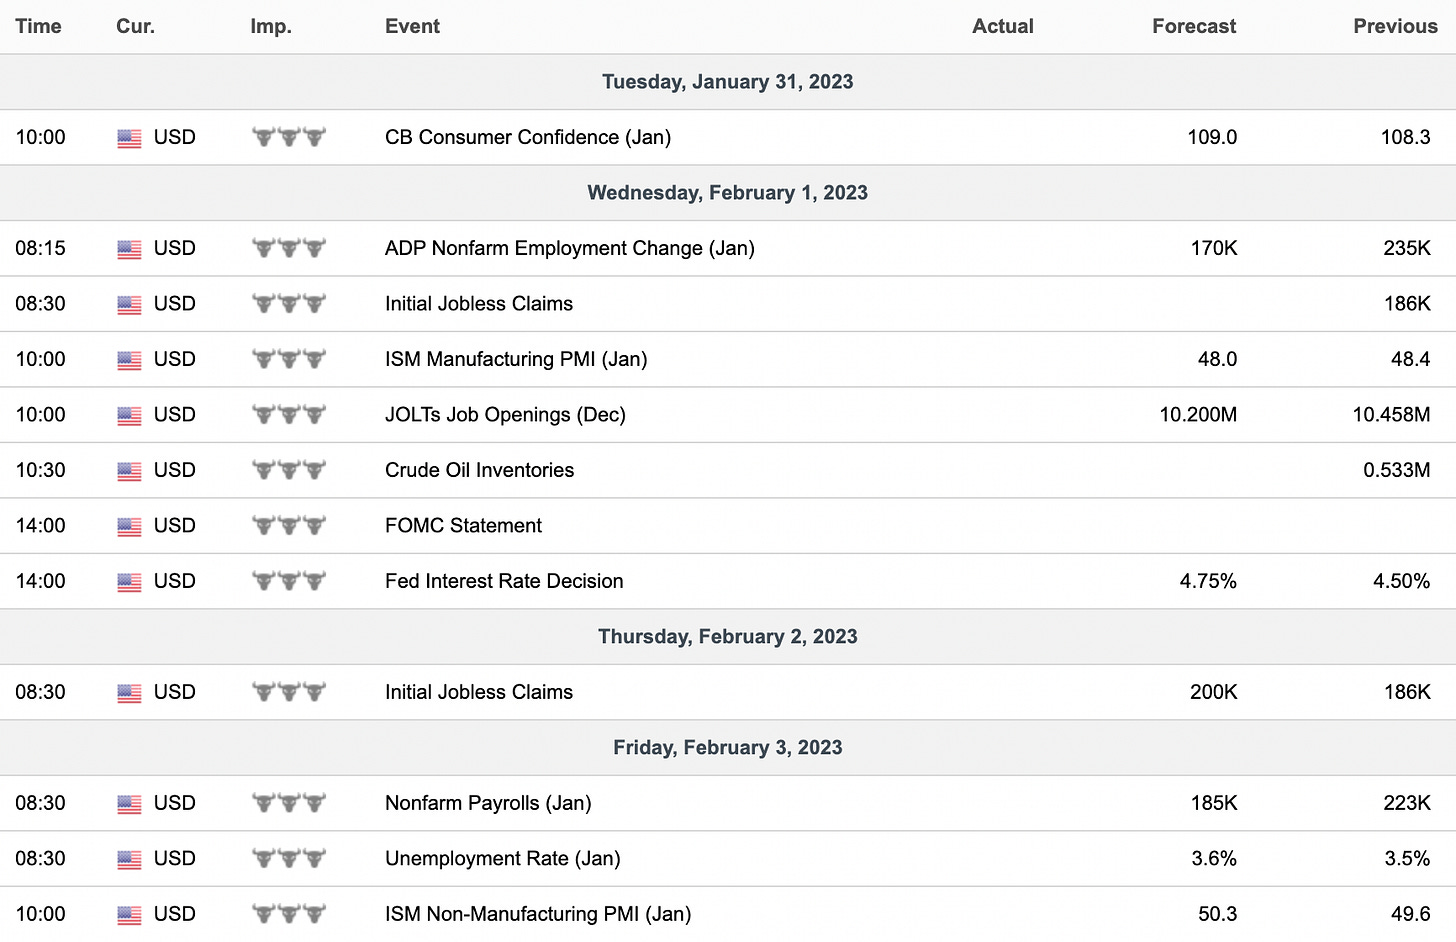
Task: Click the US flag in Fed Interest Rate Decision row
Action: point(129,583)
